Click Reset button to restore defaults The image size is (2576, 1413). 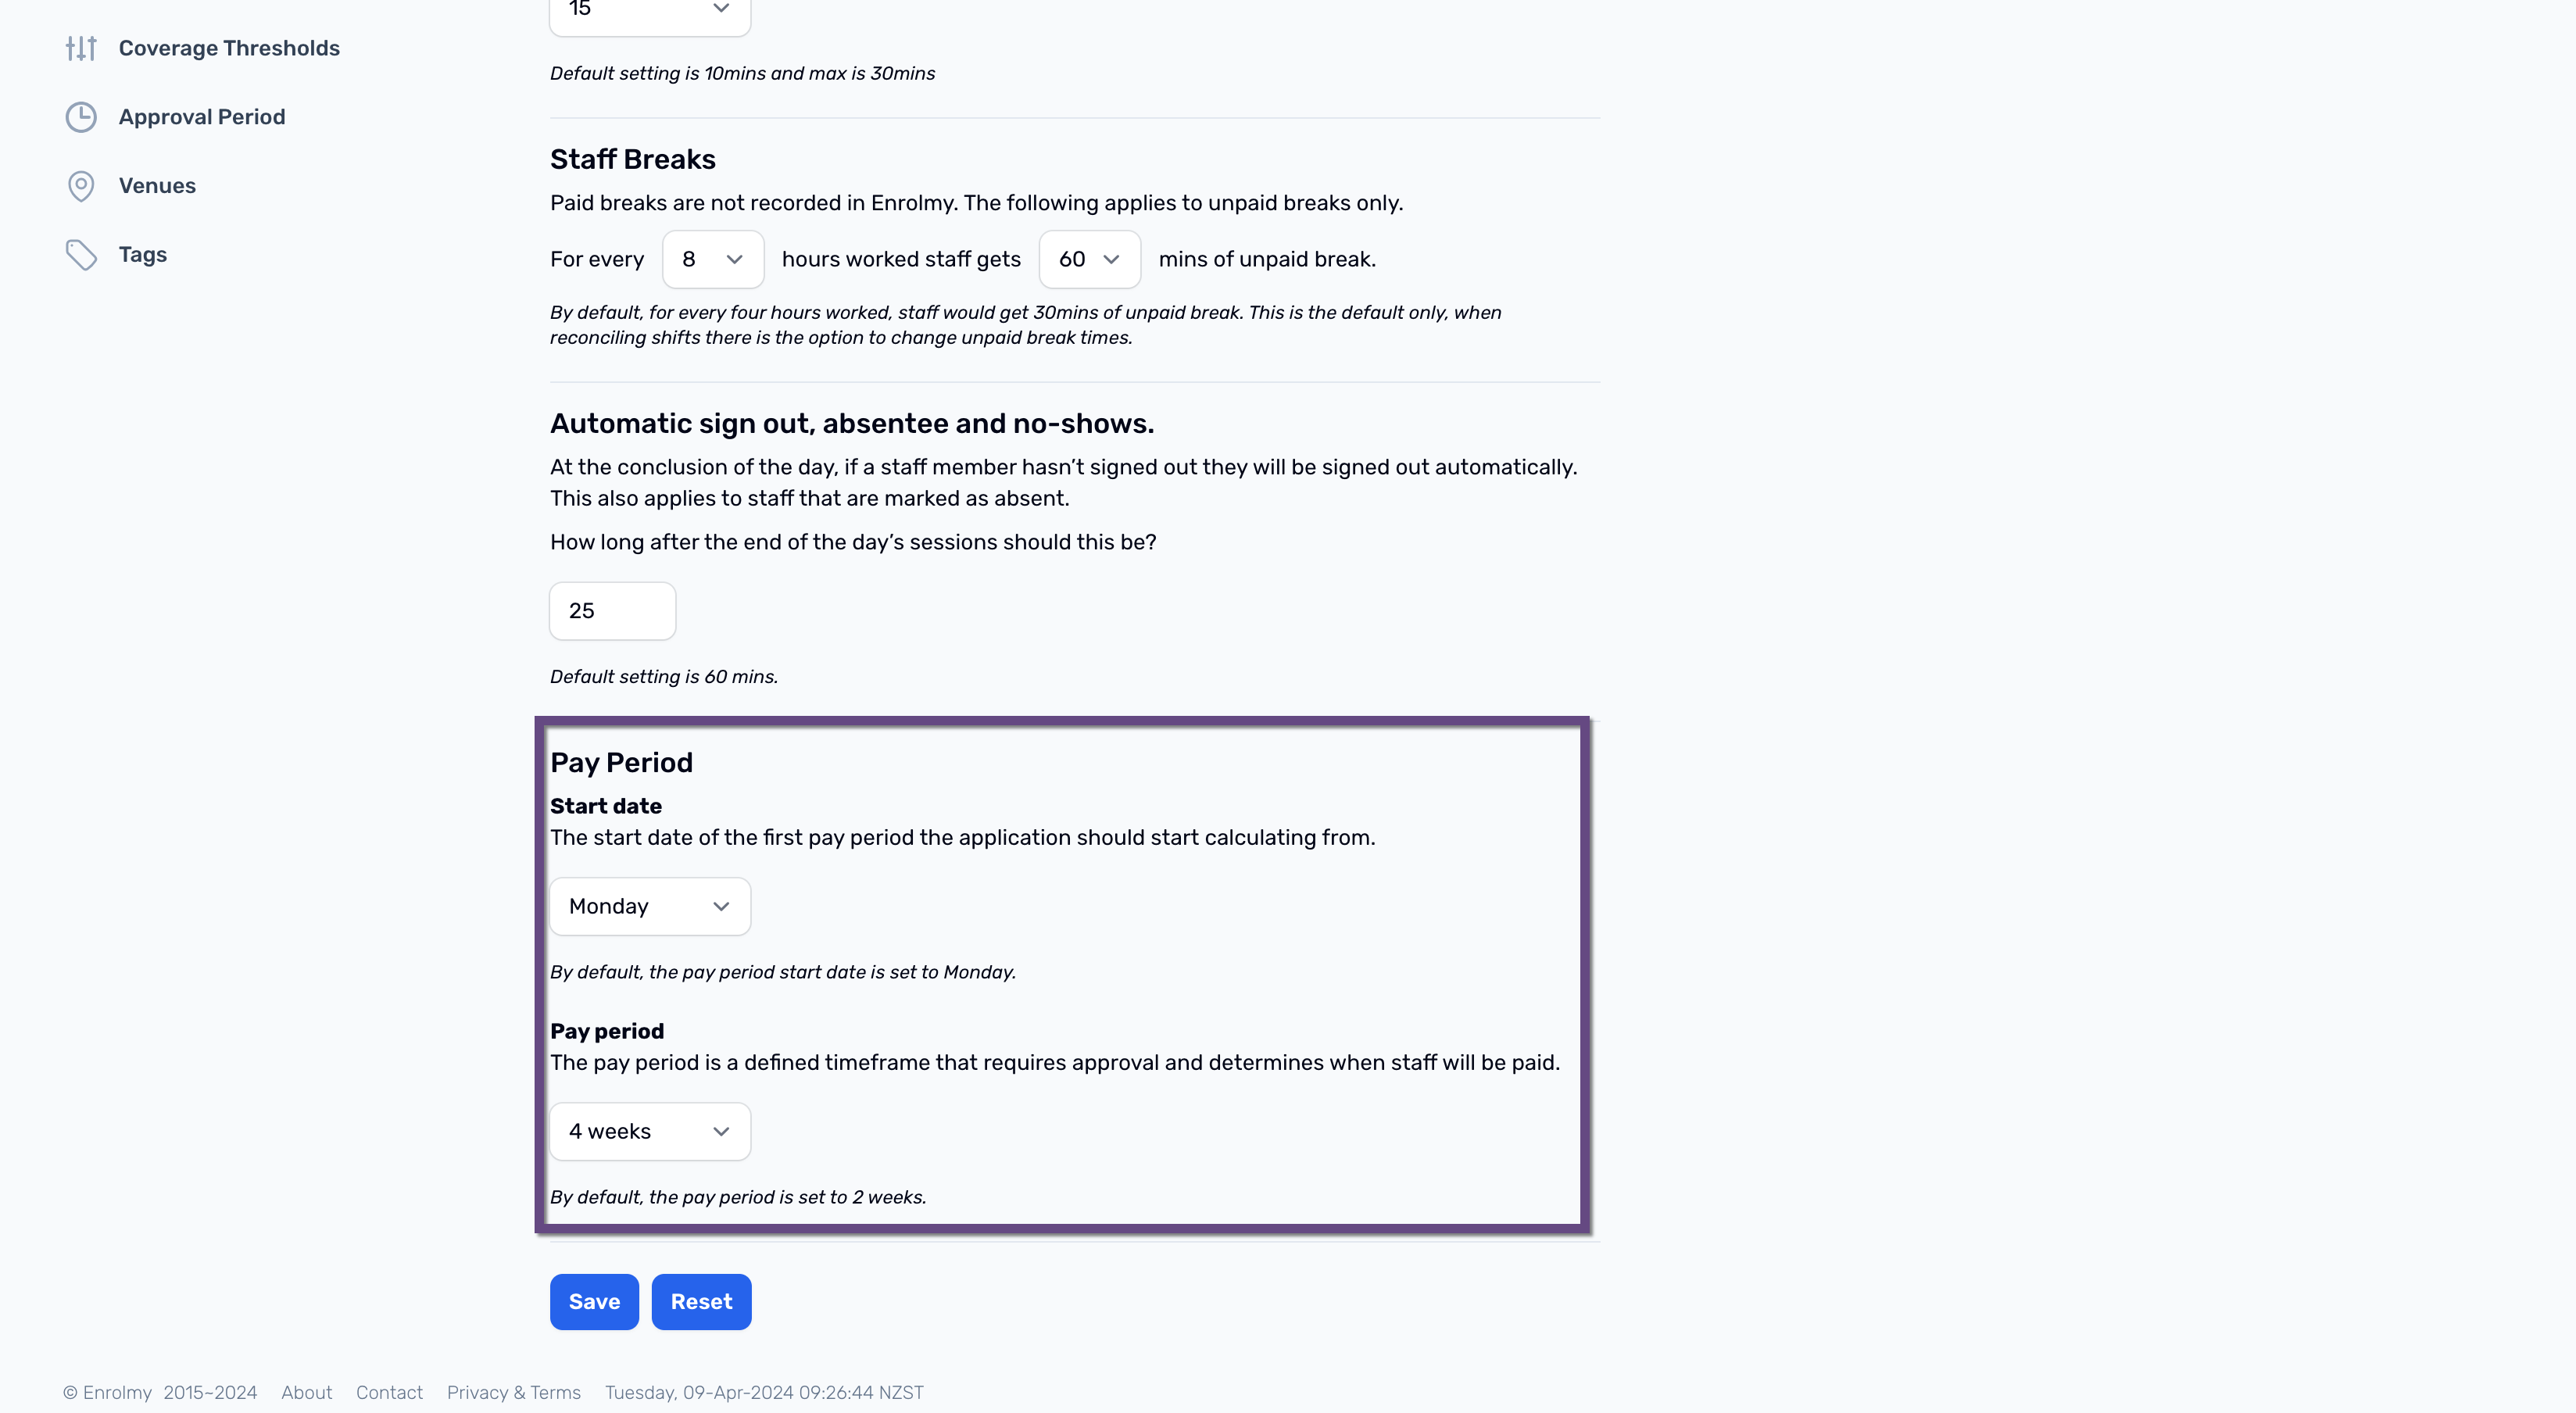(701, 1301)
